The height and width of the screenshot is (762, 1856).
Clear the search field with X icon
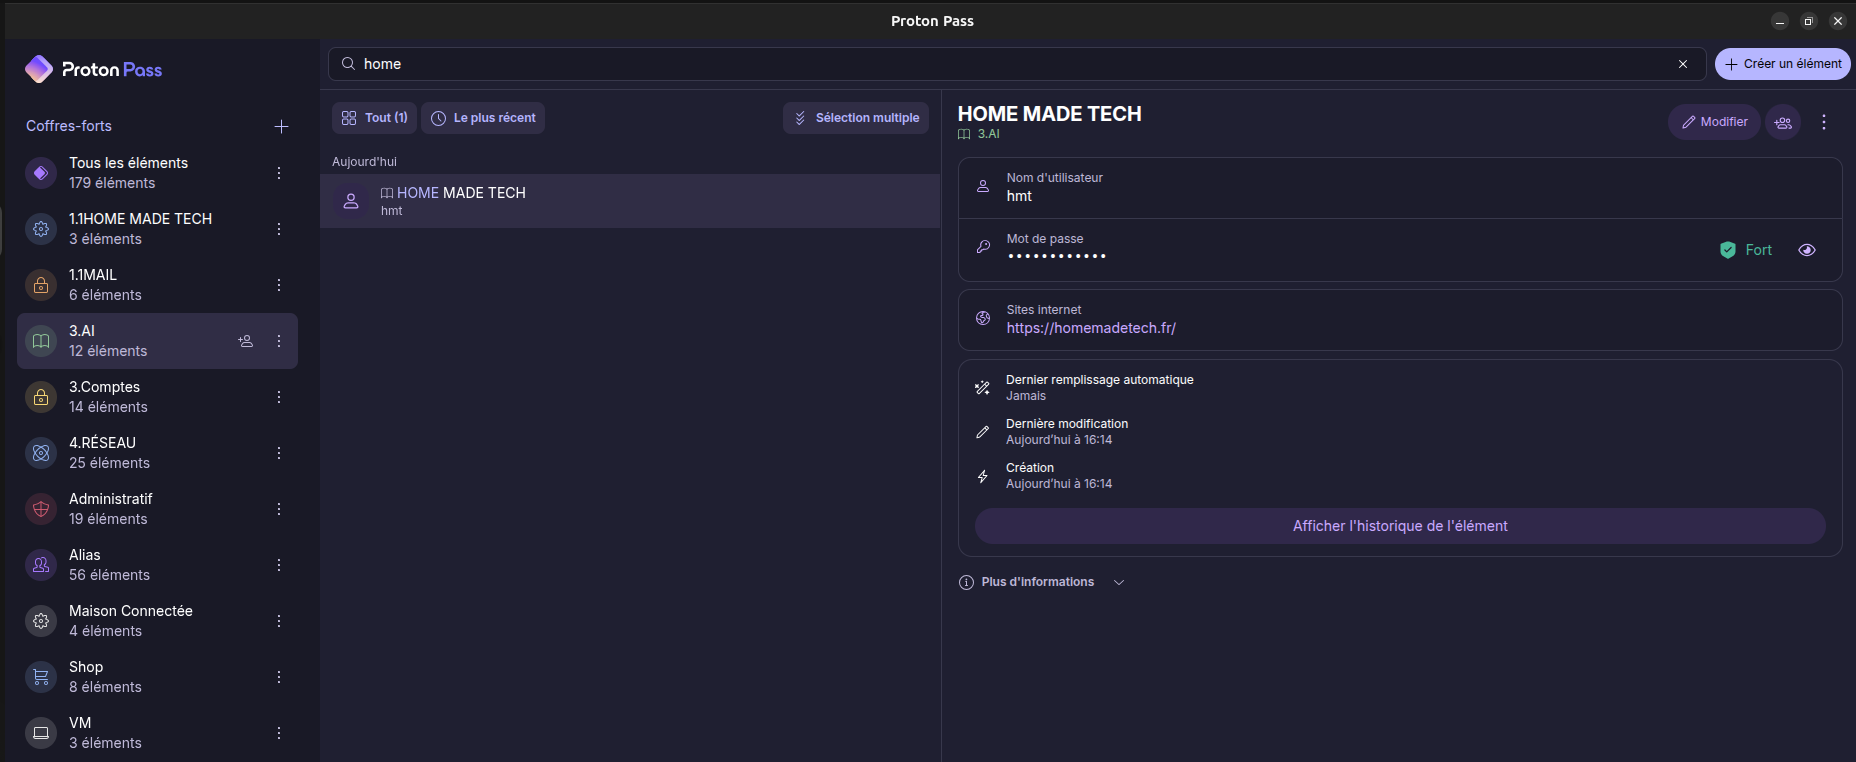point(1683,64)
